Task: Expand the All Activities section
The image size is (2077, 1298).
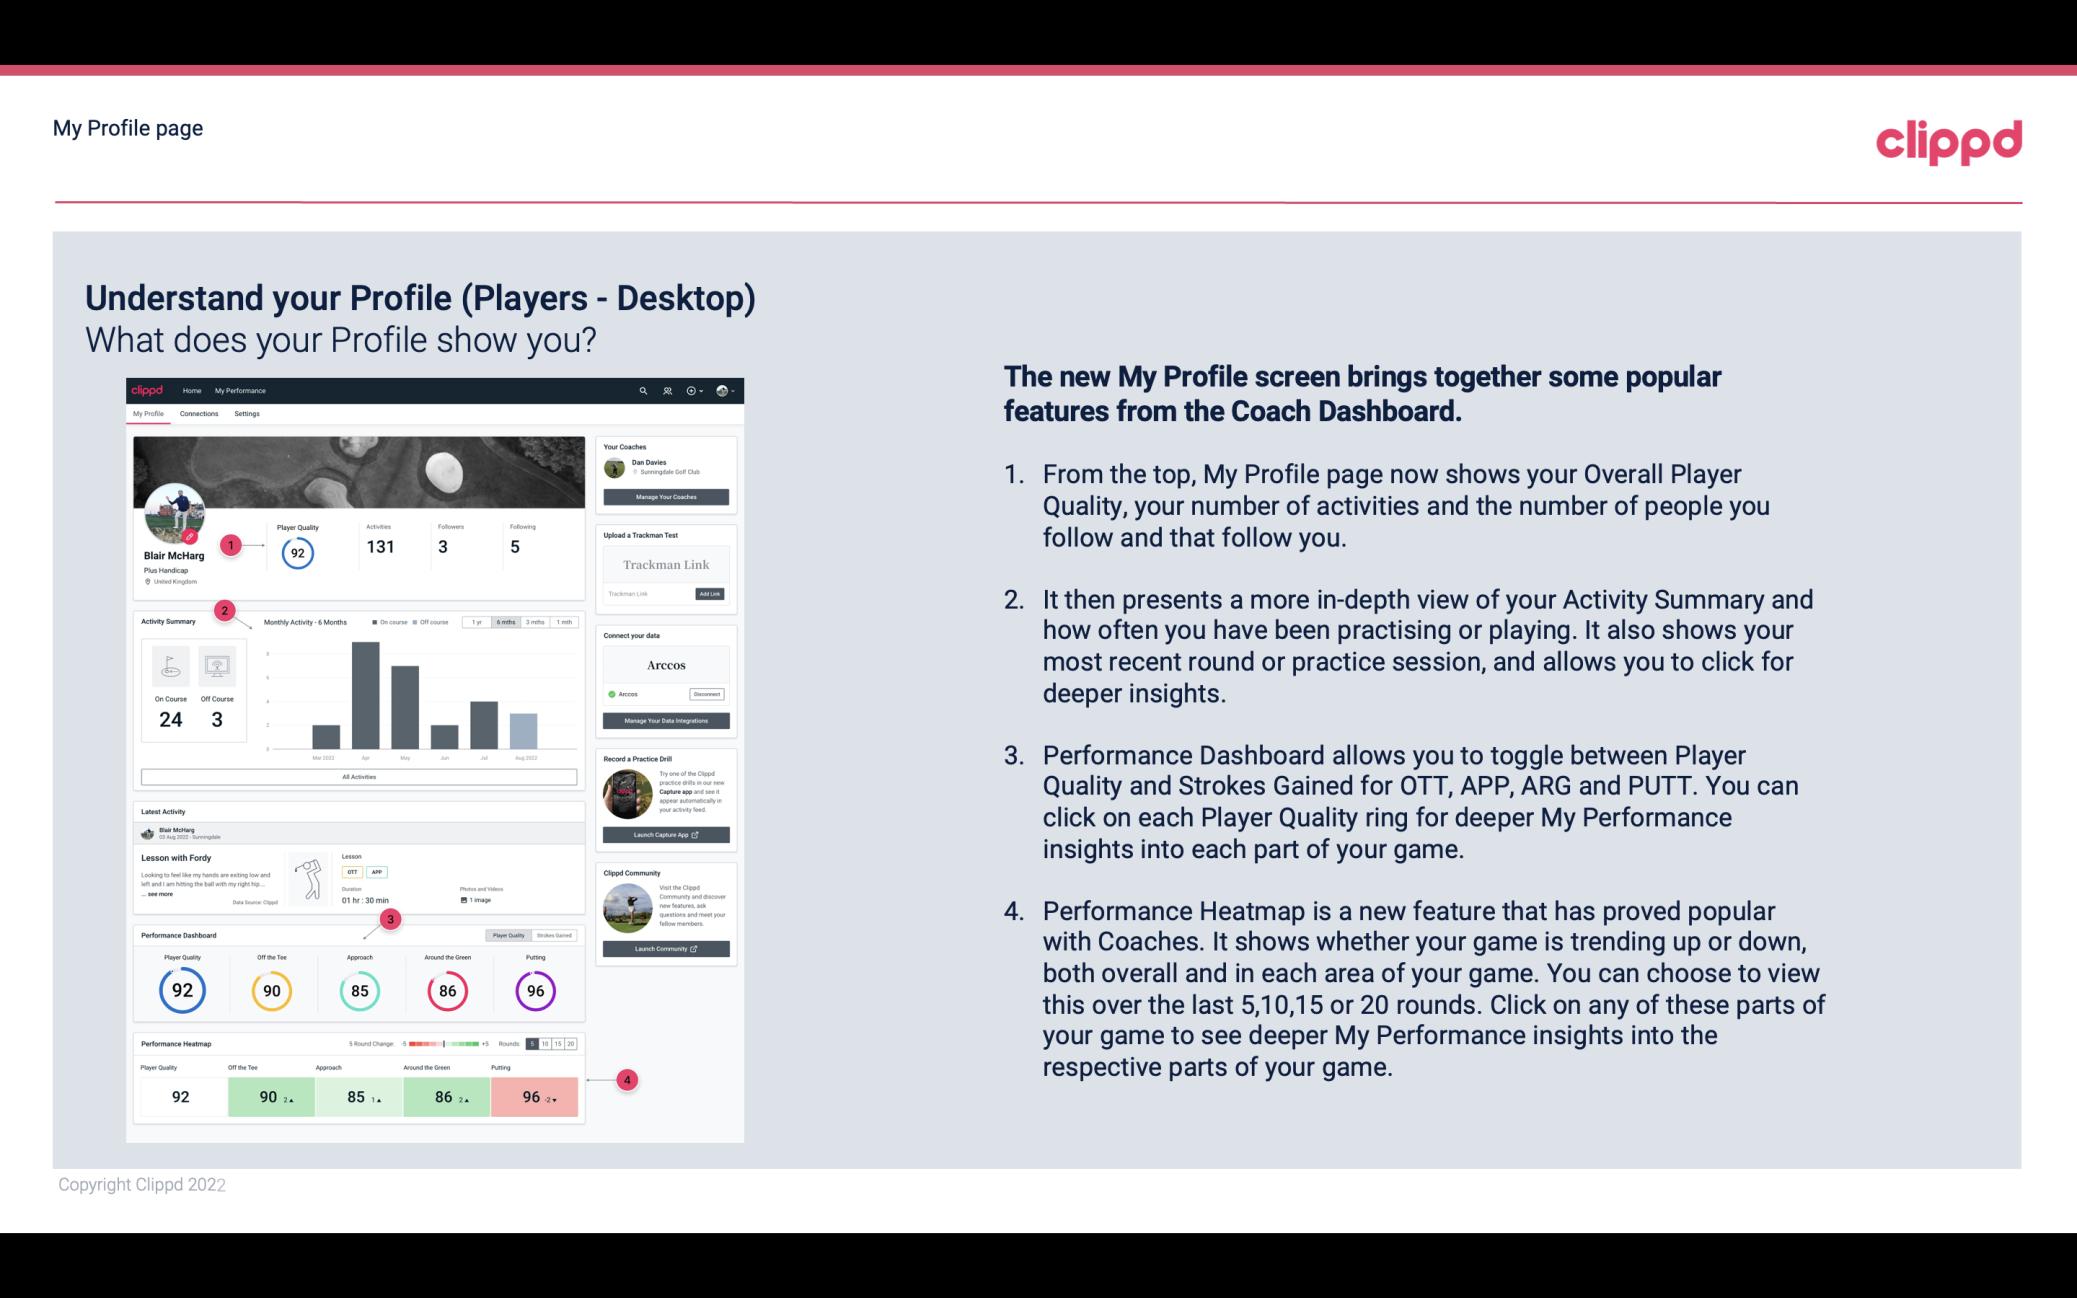Action: (359, 776)
